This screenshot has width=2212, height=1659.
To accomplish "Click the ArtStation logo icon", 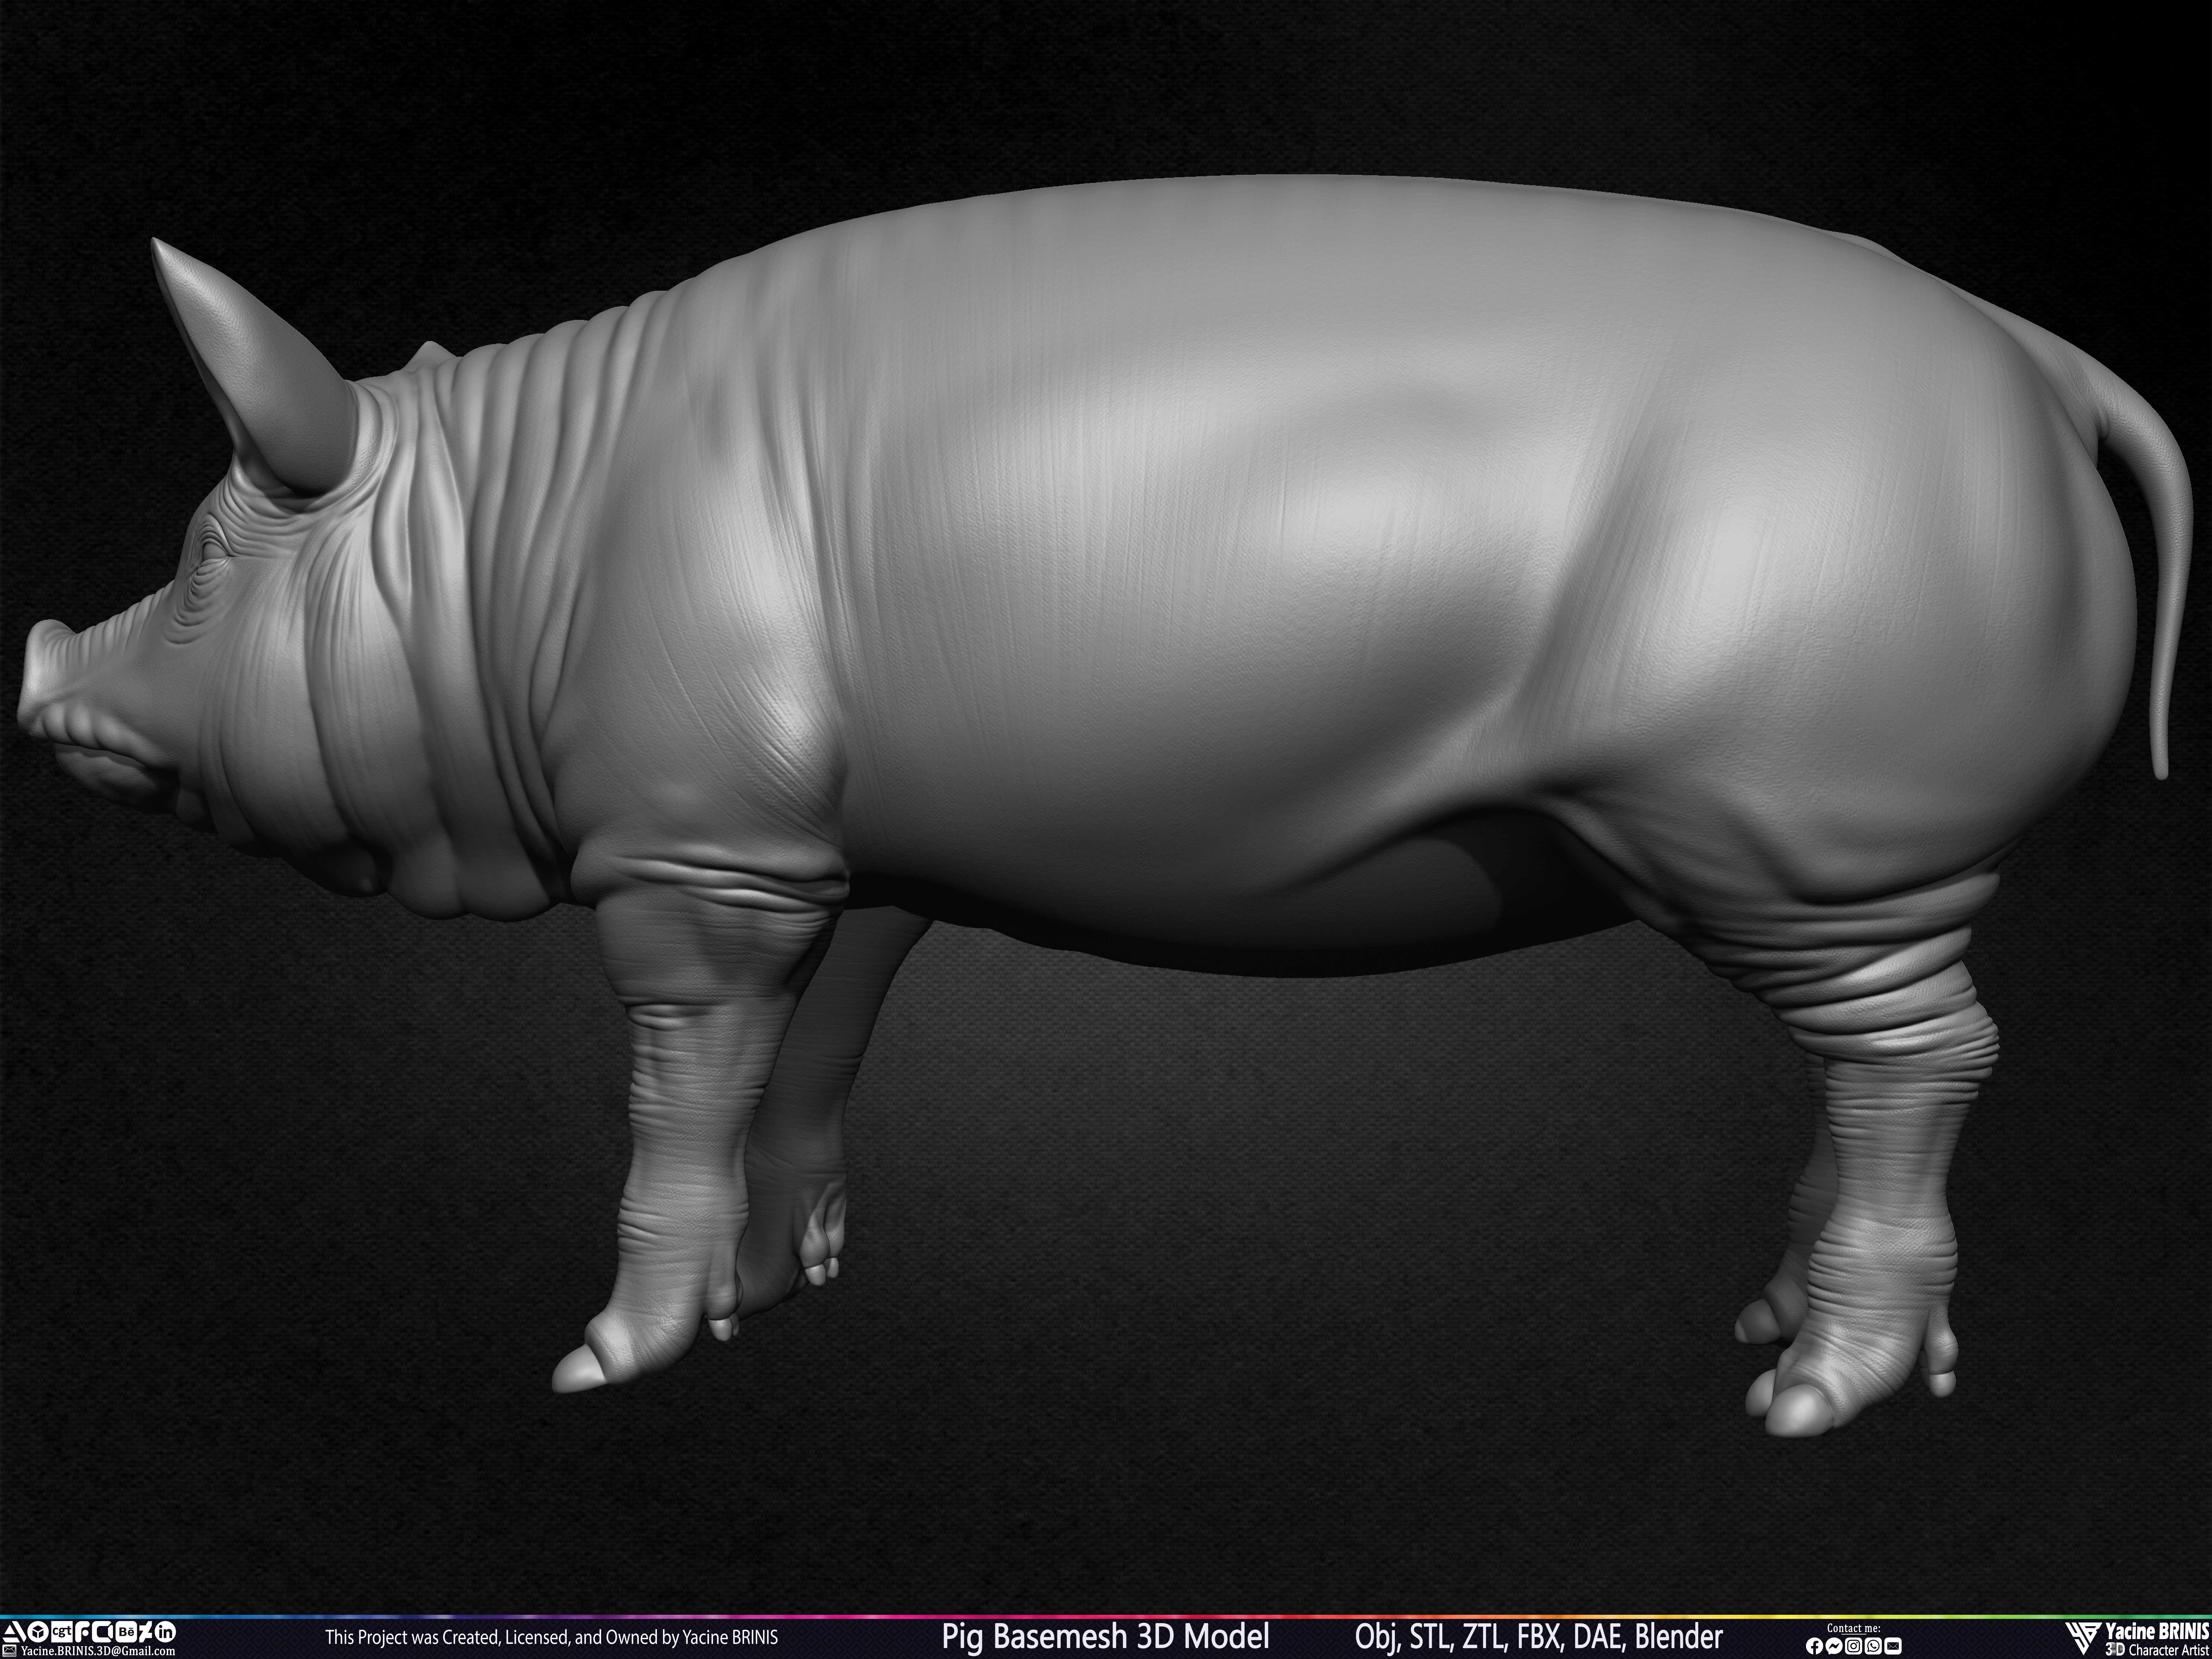I will 14,1632.
